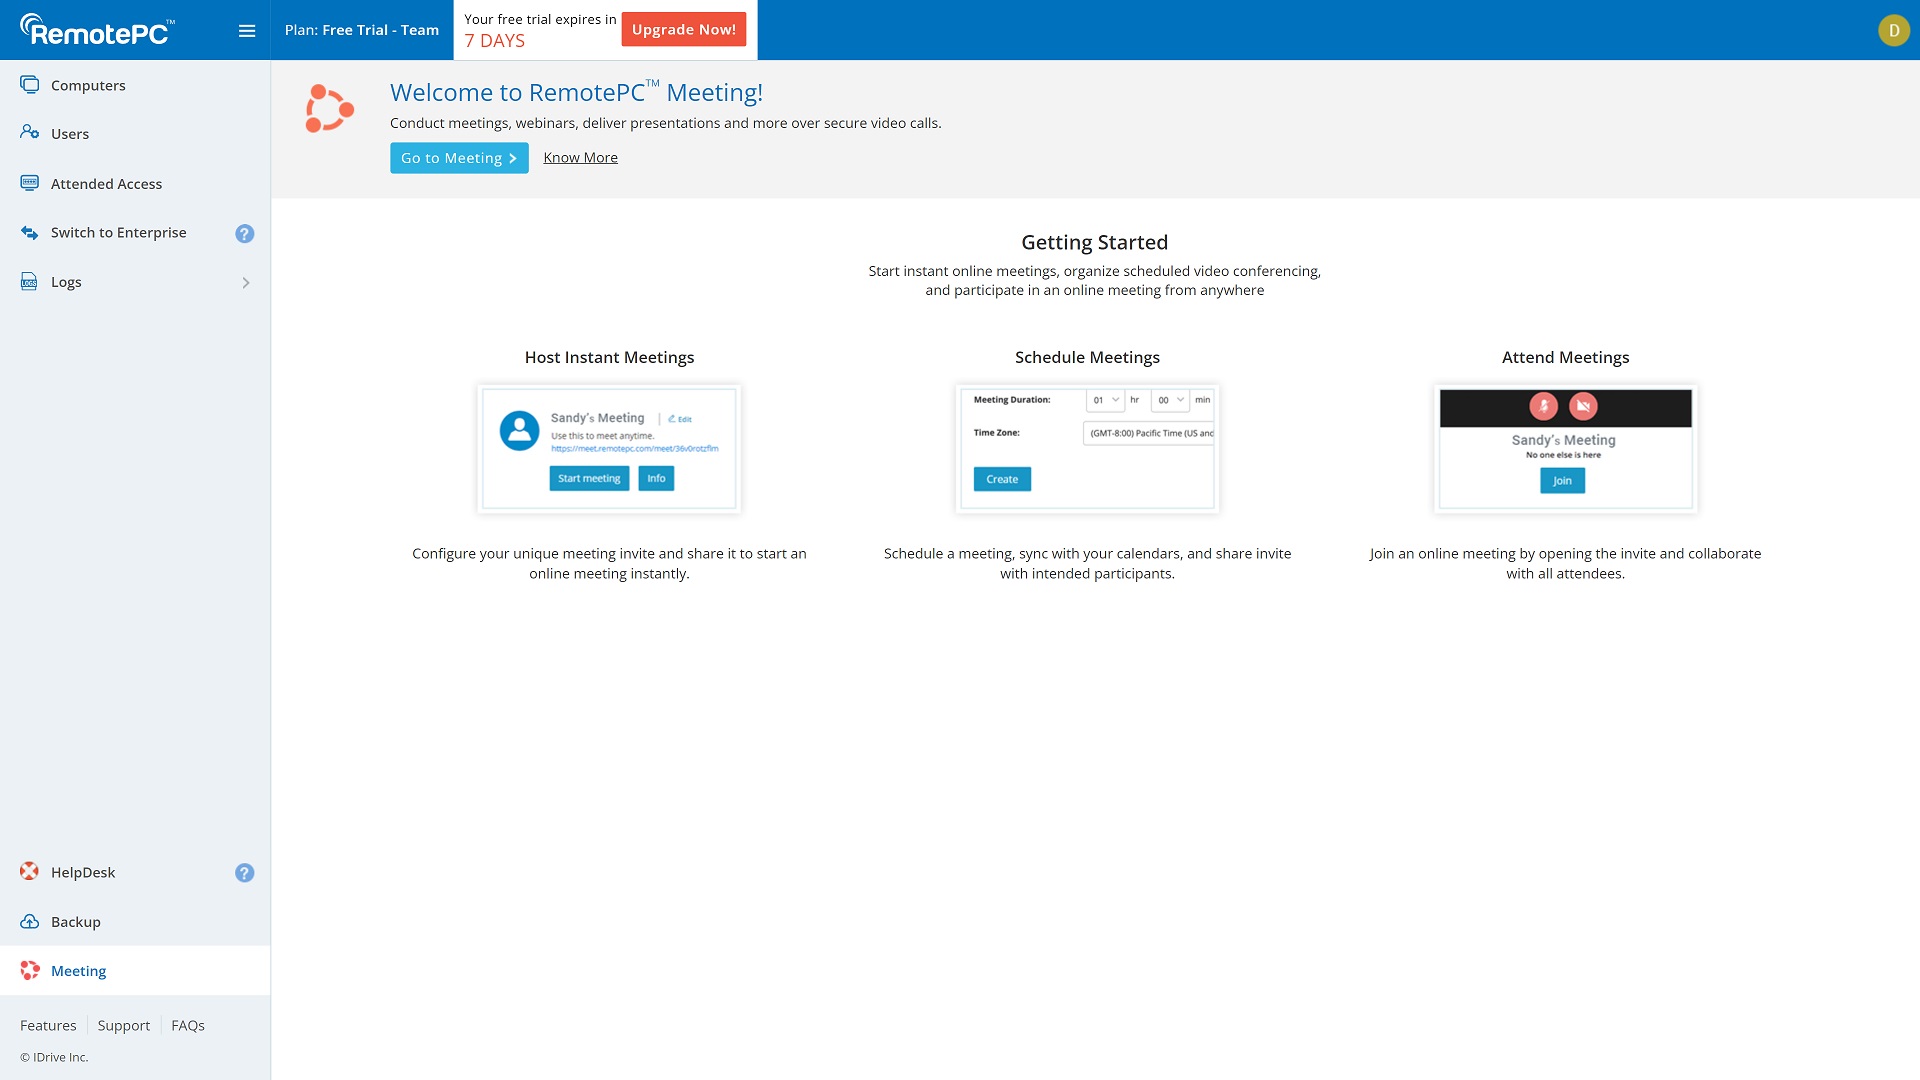Open Support footer link
Image resolution: width=1920 pixels, height=1080 pixels.
tap(124, 1025)
